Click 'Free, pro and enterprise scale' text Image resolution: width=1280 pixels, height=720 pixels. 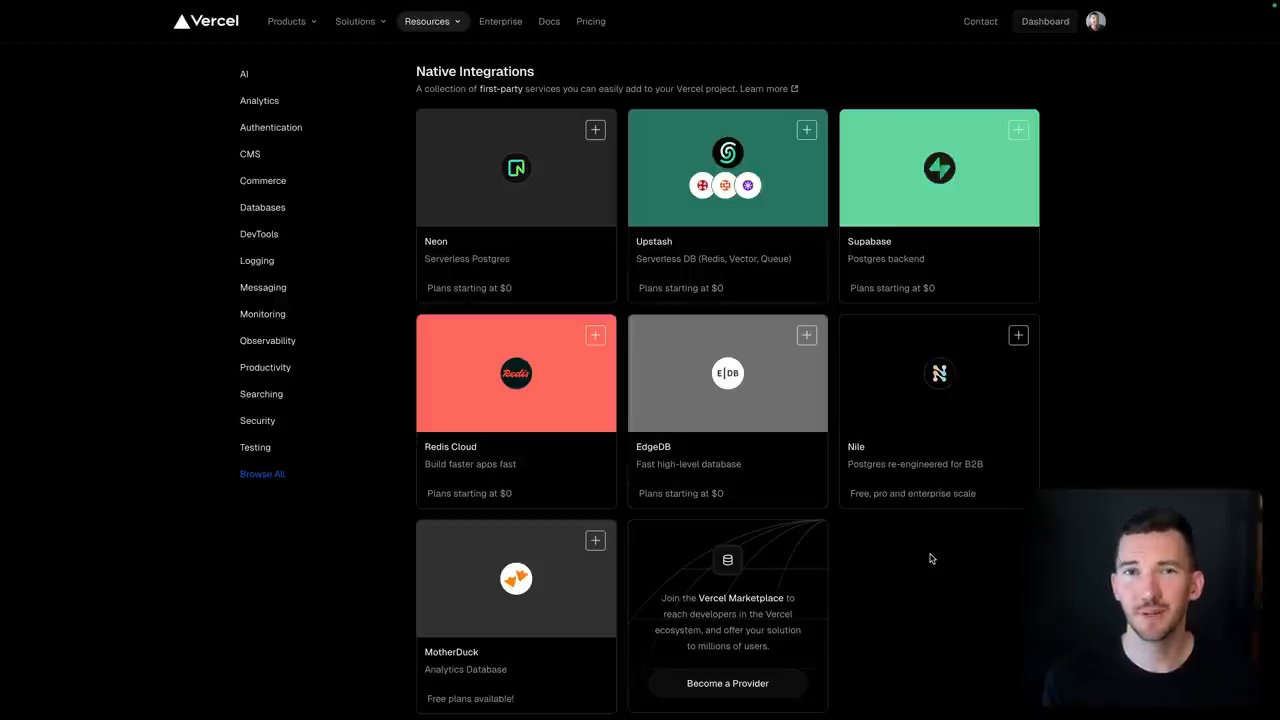pos(913,493)
